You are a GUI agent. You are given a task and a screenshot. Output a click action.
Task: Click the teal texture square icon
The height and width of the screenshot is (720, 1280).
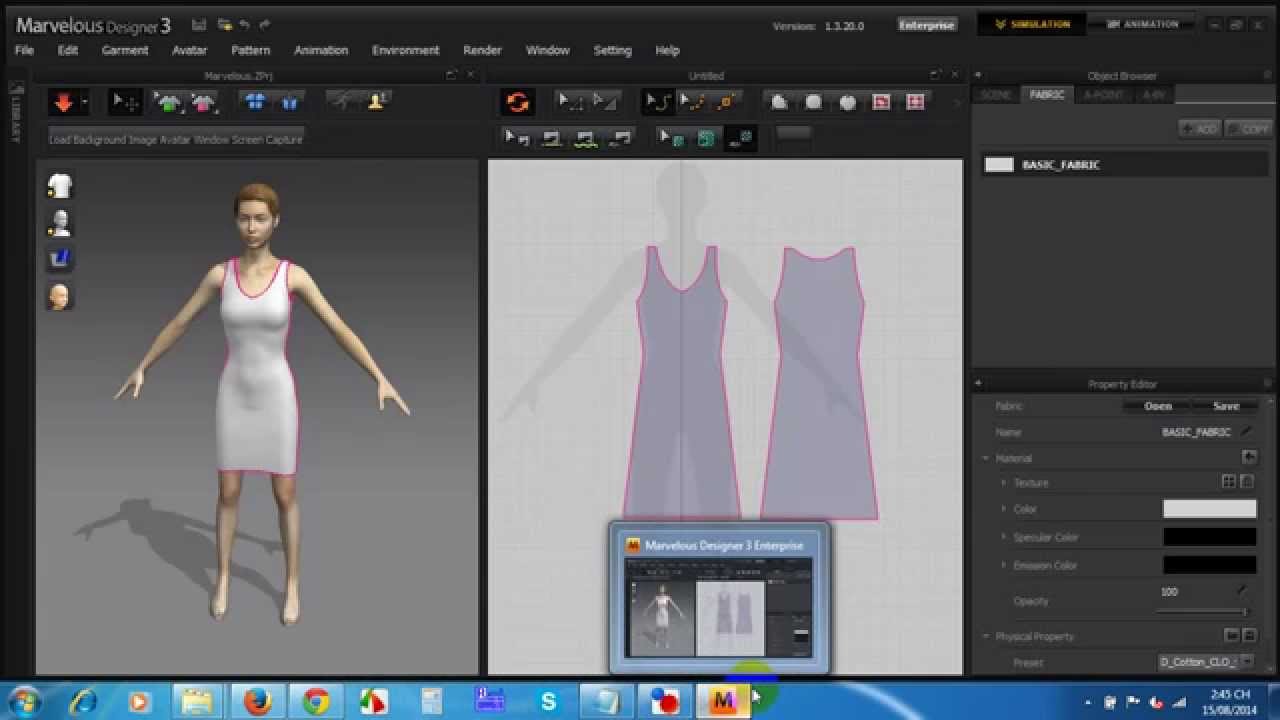pyautogui.click(x=706, y=139)
